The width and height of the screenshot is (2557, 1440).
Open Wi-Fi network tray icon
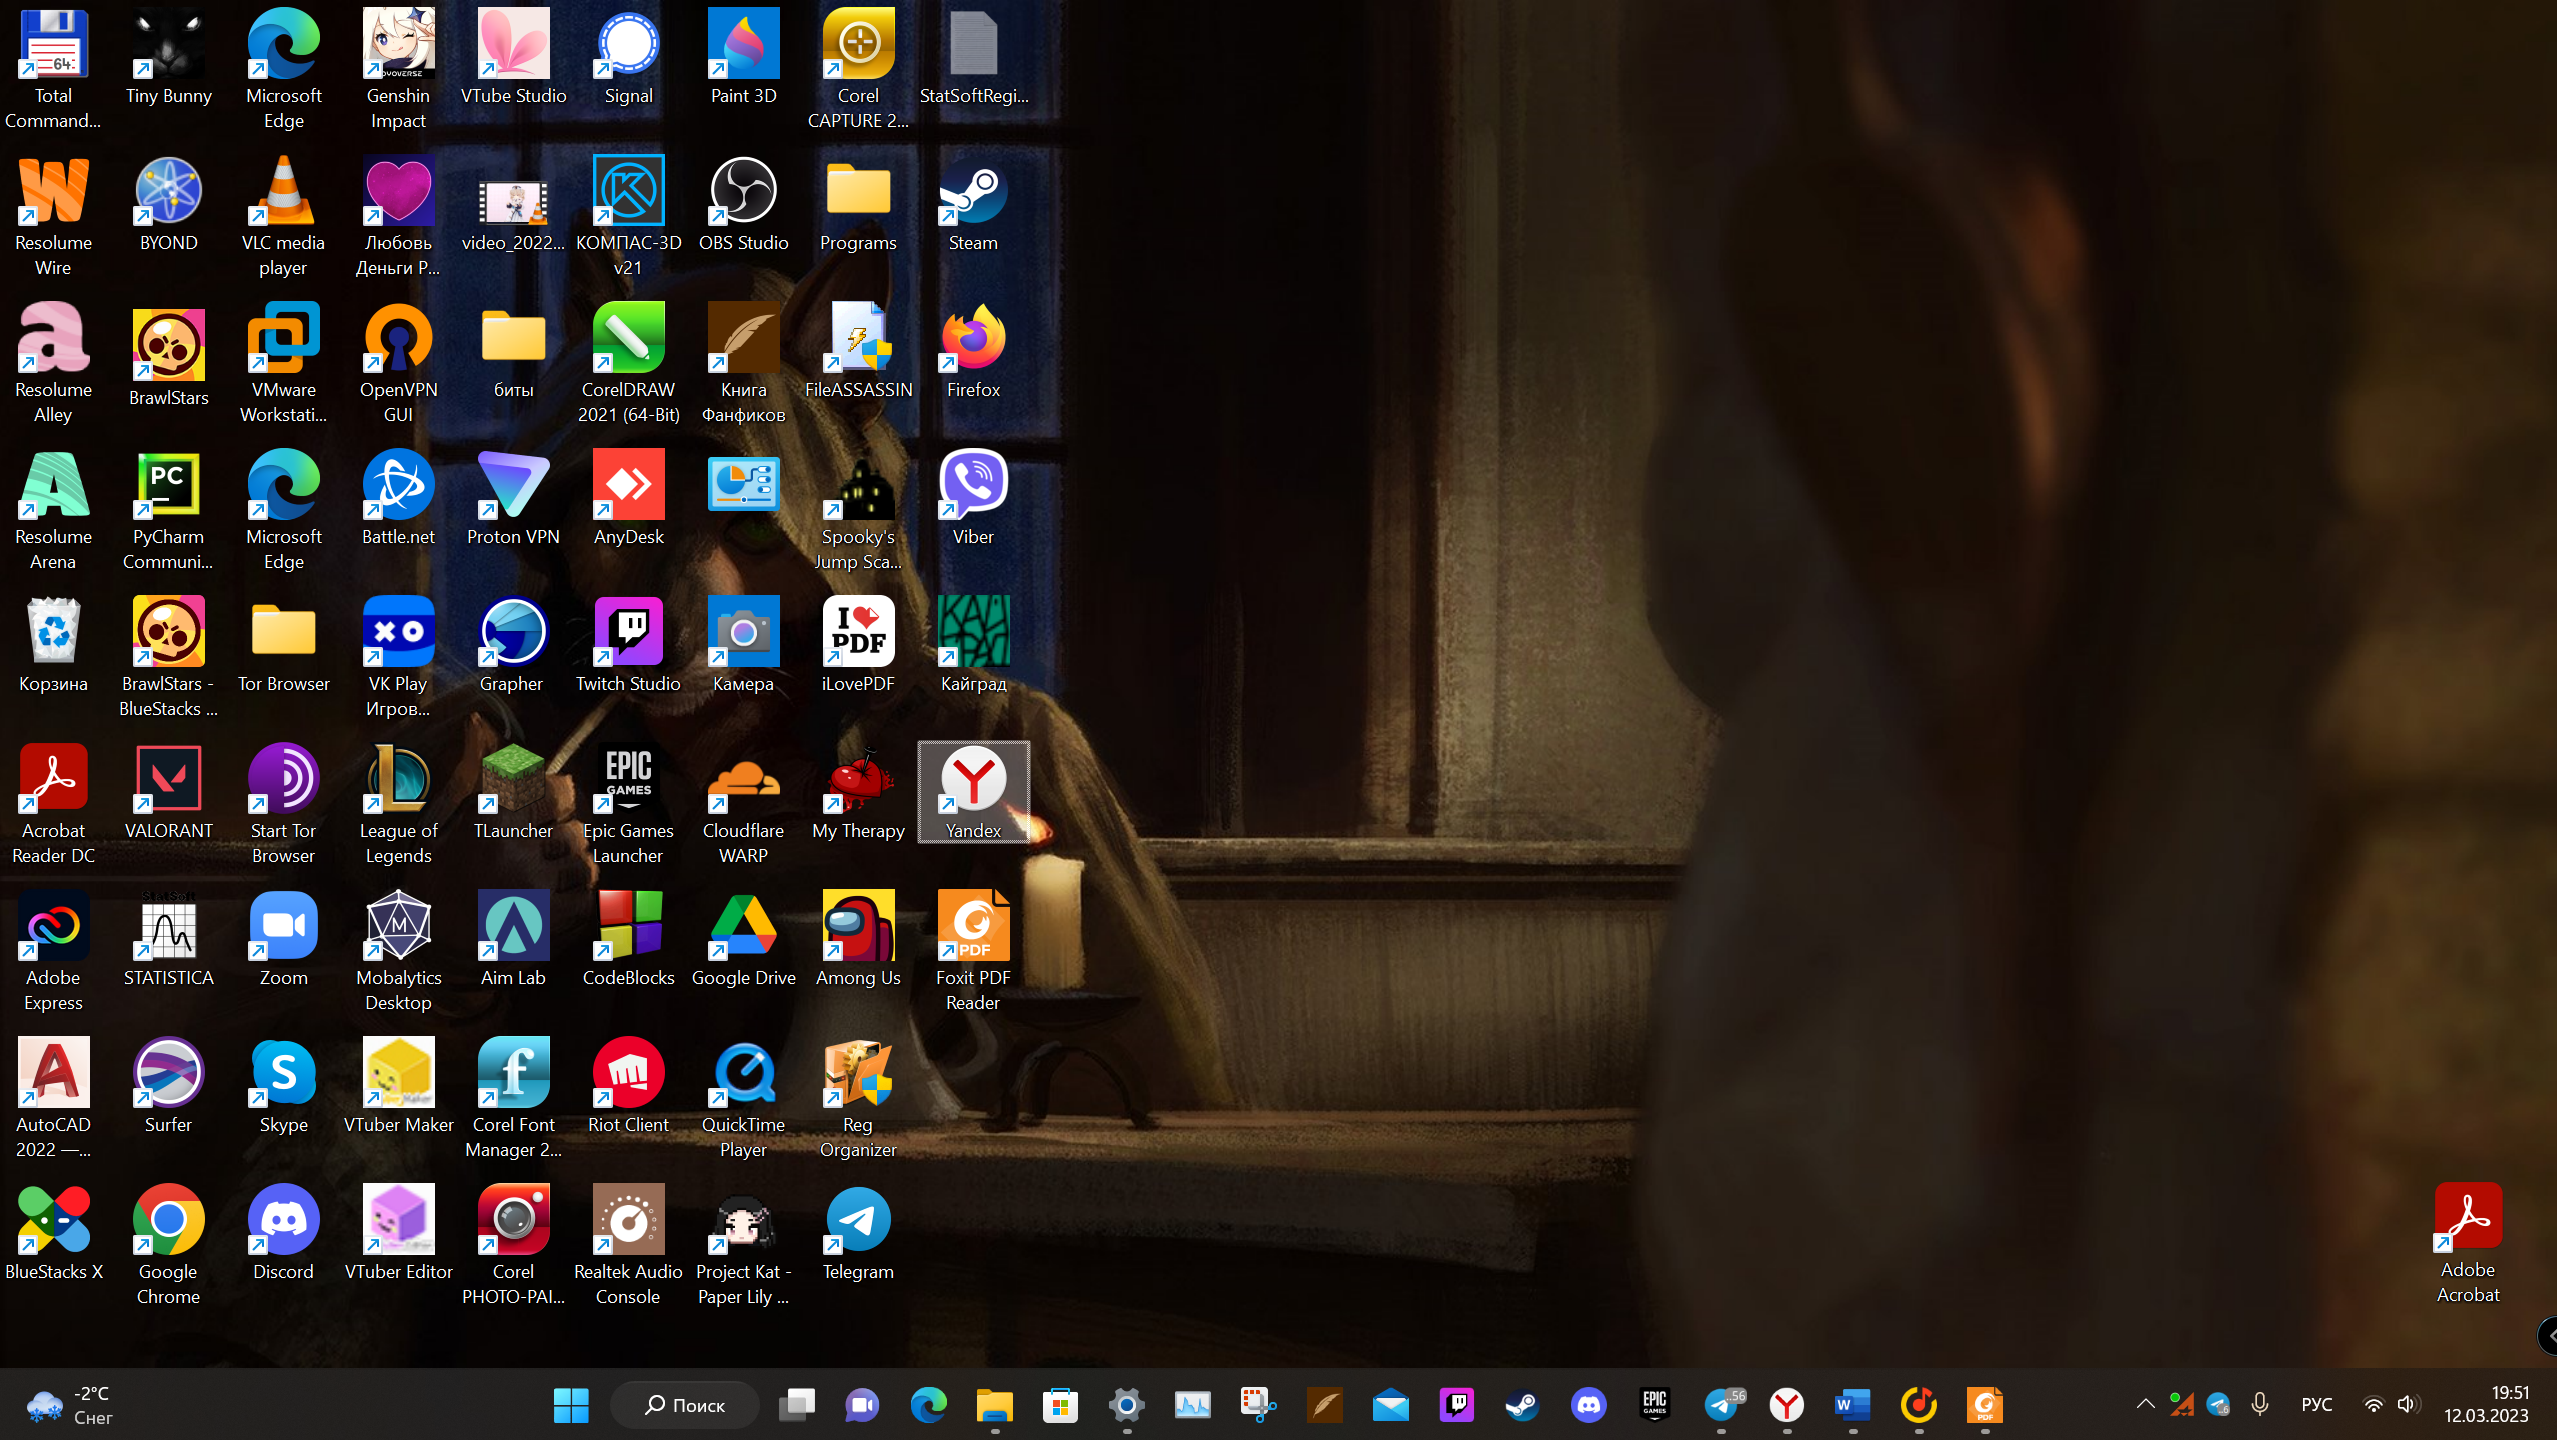tap(2372, 1404)
